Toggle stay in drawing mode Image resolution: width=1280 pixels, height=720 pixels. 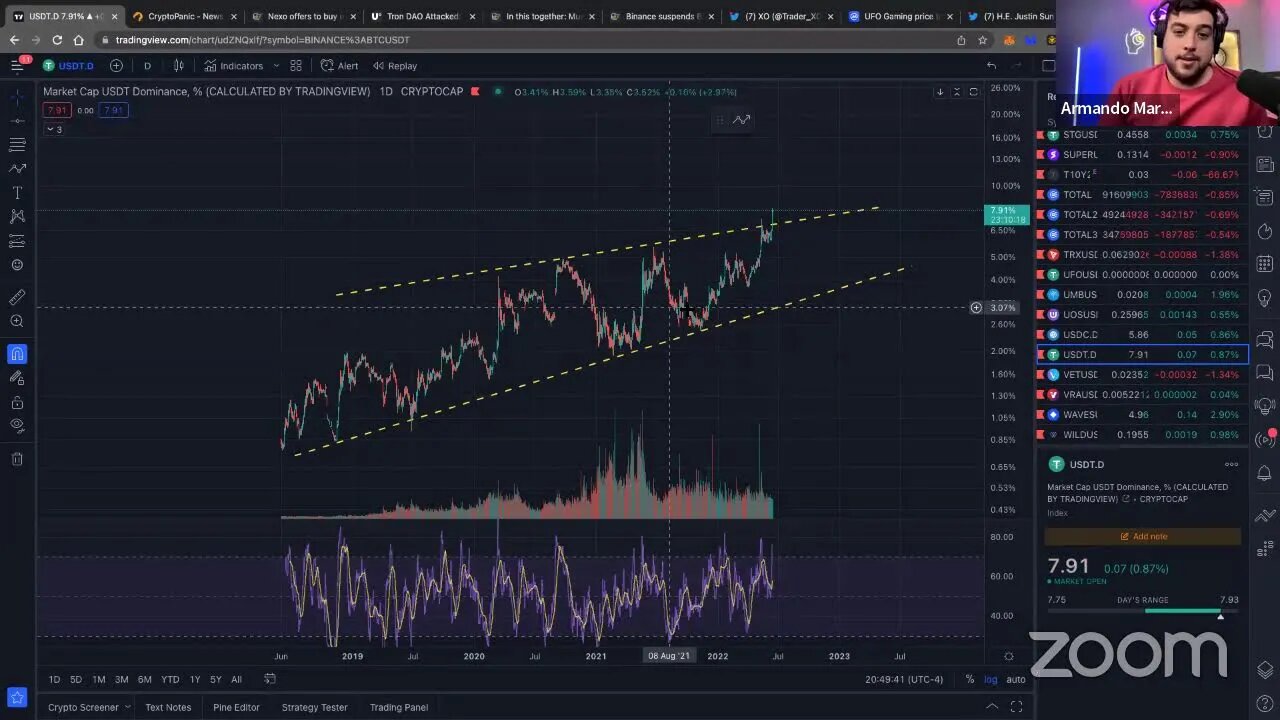17,378
